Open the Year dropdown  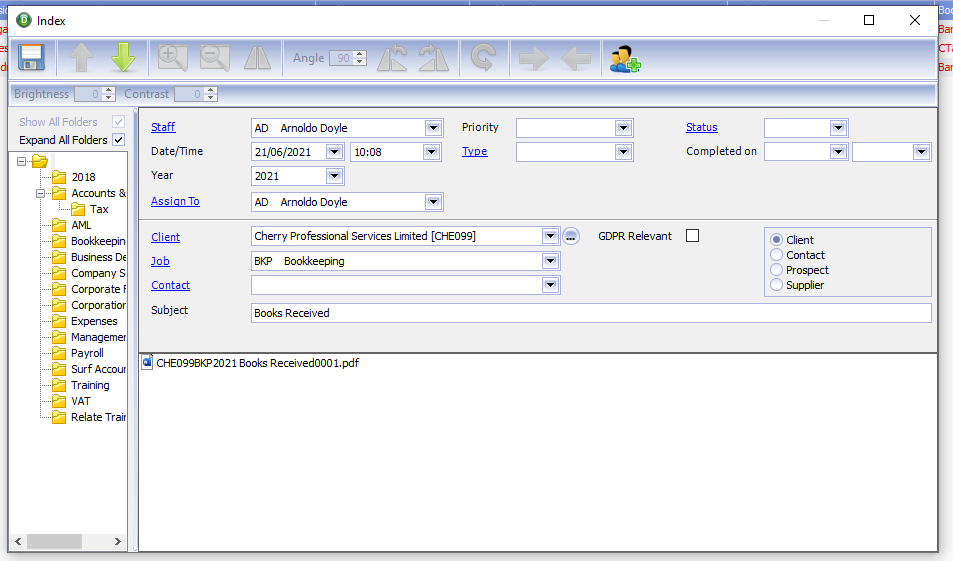tap(334, 176)
